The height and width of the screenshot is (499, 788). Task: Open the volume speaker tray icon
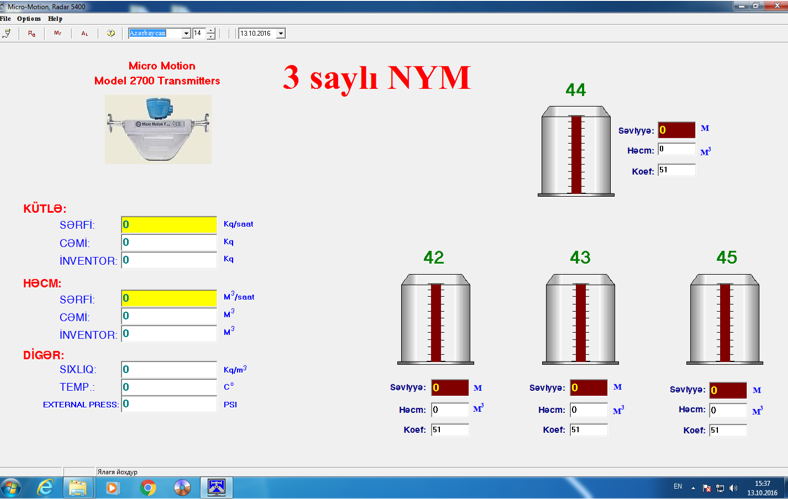click(x=733, y=488)
